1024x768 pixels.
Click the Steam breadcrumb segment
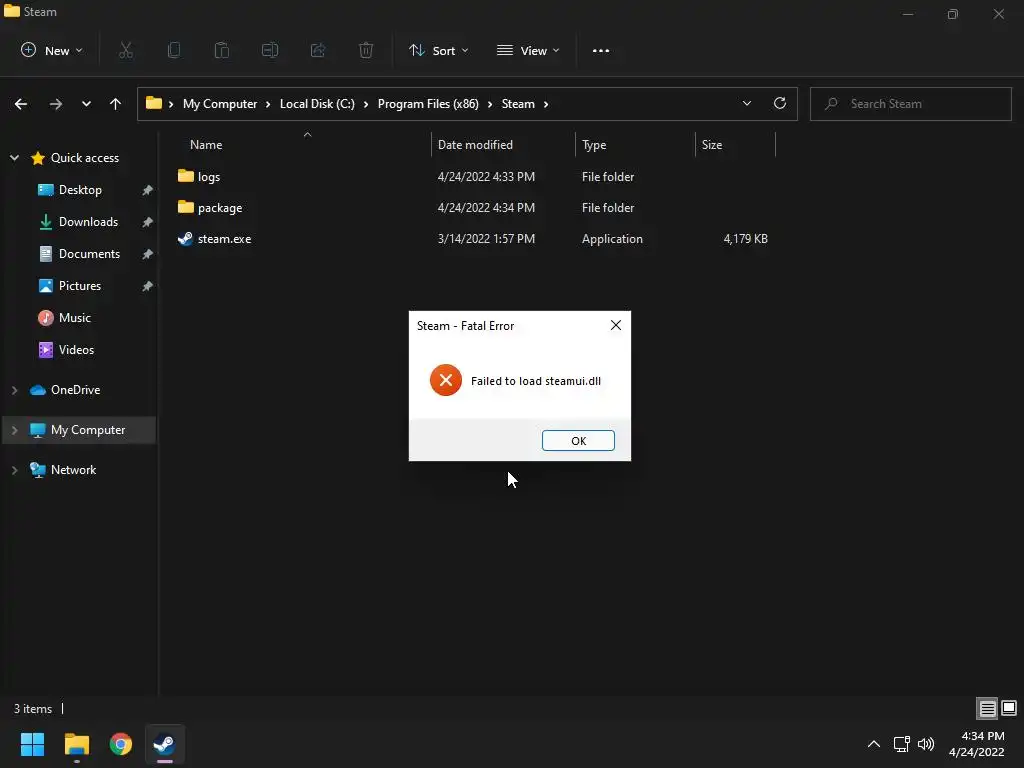(x=518, y=104)
